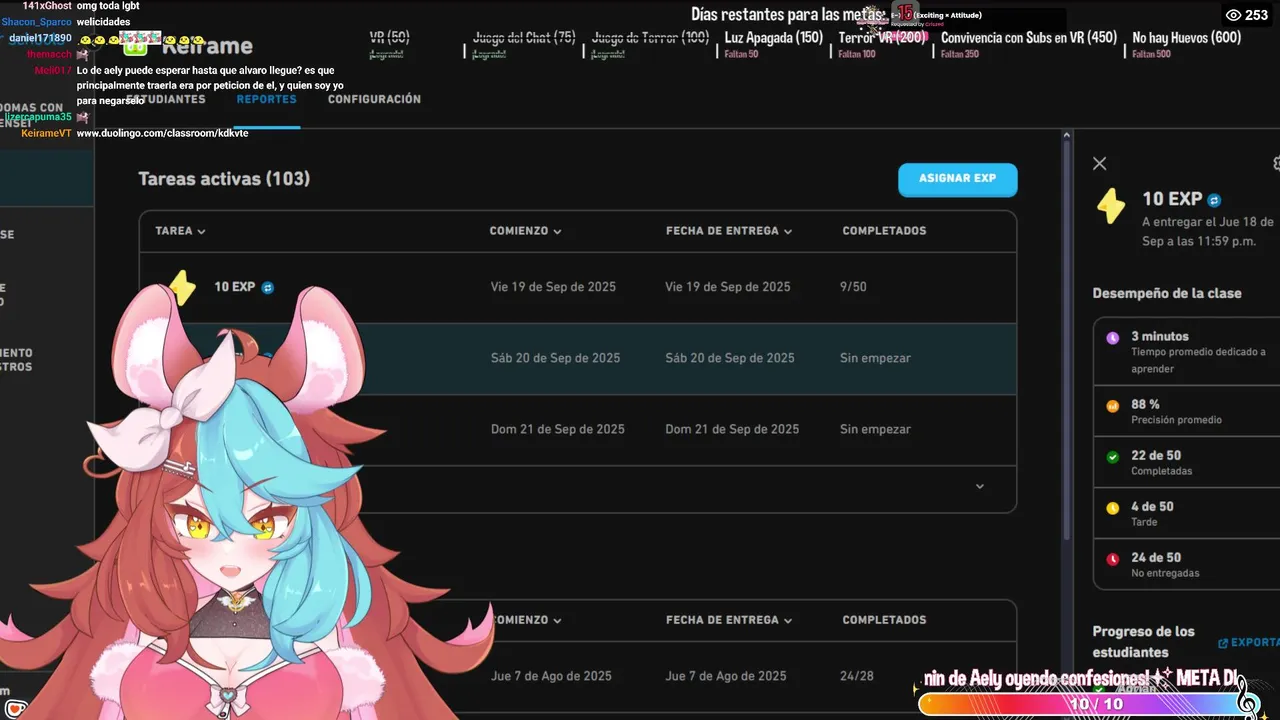Open the Sáb 20 de Sep 2025 task row
Image resolution: width=1280 pixels, height=720 pixels.
[578, 358]
